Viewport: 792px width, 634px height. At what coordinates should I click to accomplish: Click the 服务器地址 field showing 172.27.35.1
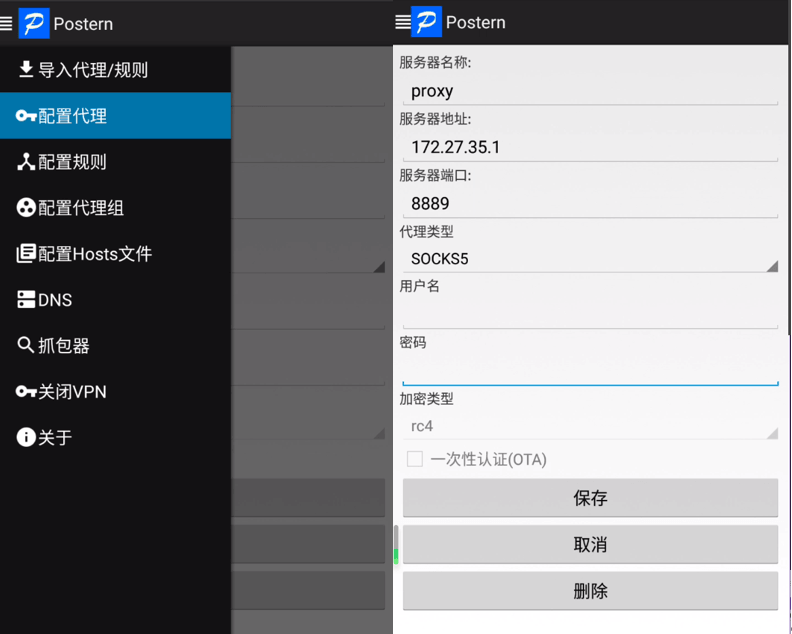click(590, 147)
